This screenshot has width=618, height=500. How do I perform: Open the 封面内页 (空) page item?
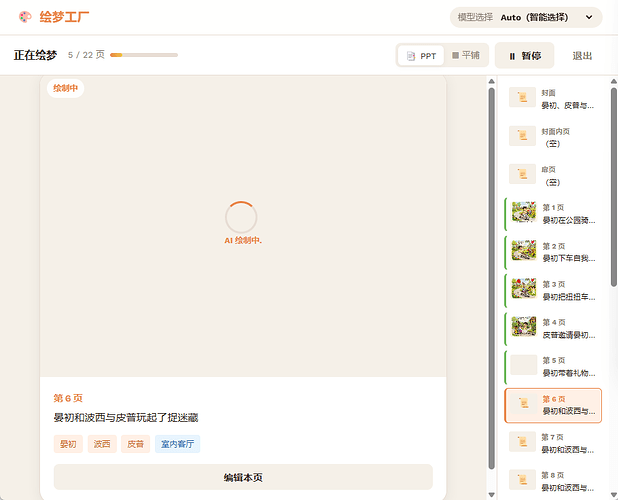coord(553,136)
